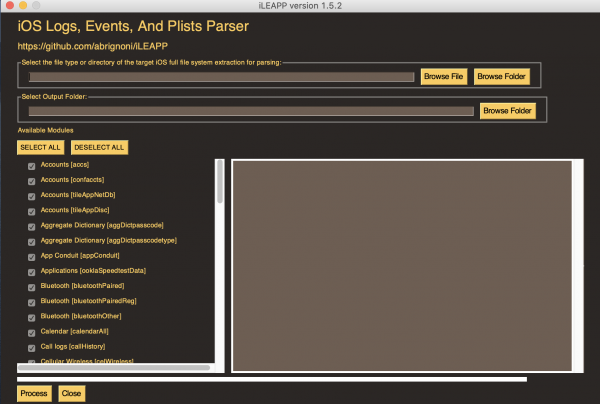The image size is (600, 404).
Task: Click inside the brown log output area
Action: pyautogui.click(x=402, y=266)
